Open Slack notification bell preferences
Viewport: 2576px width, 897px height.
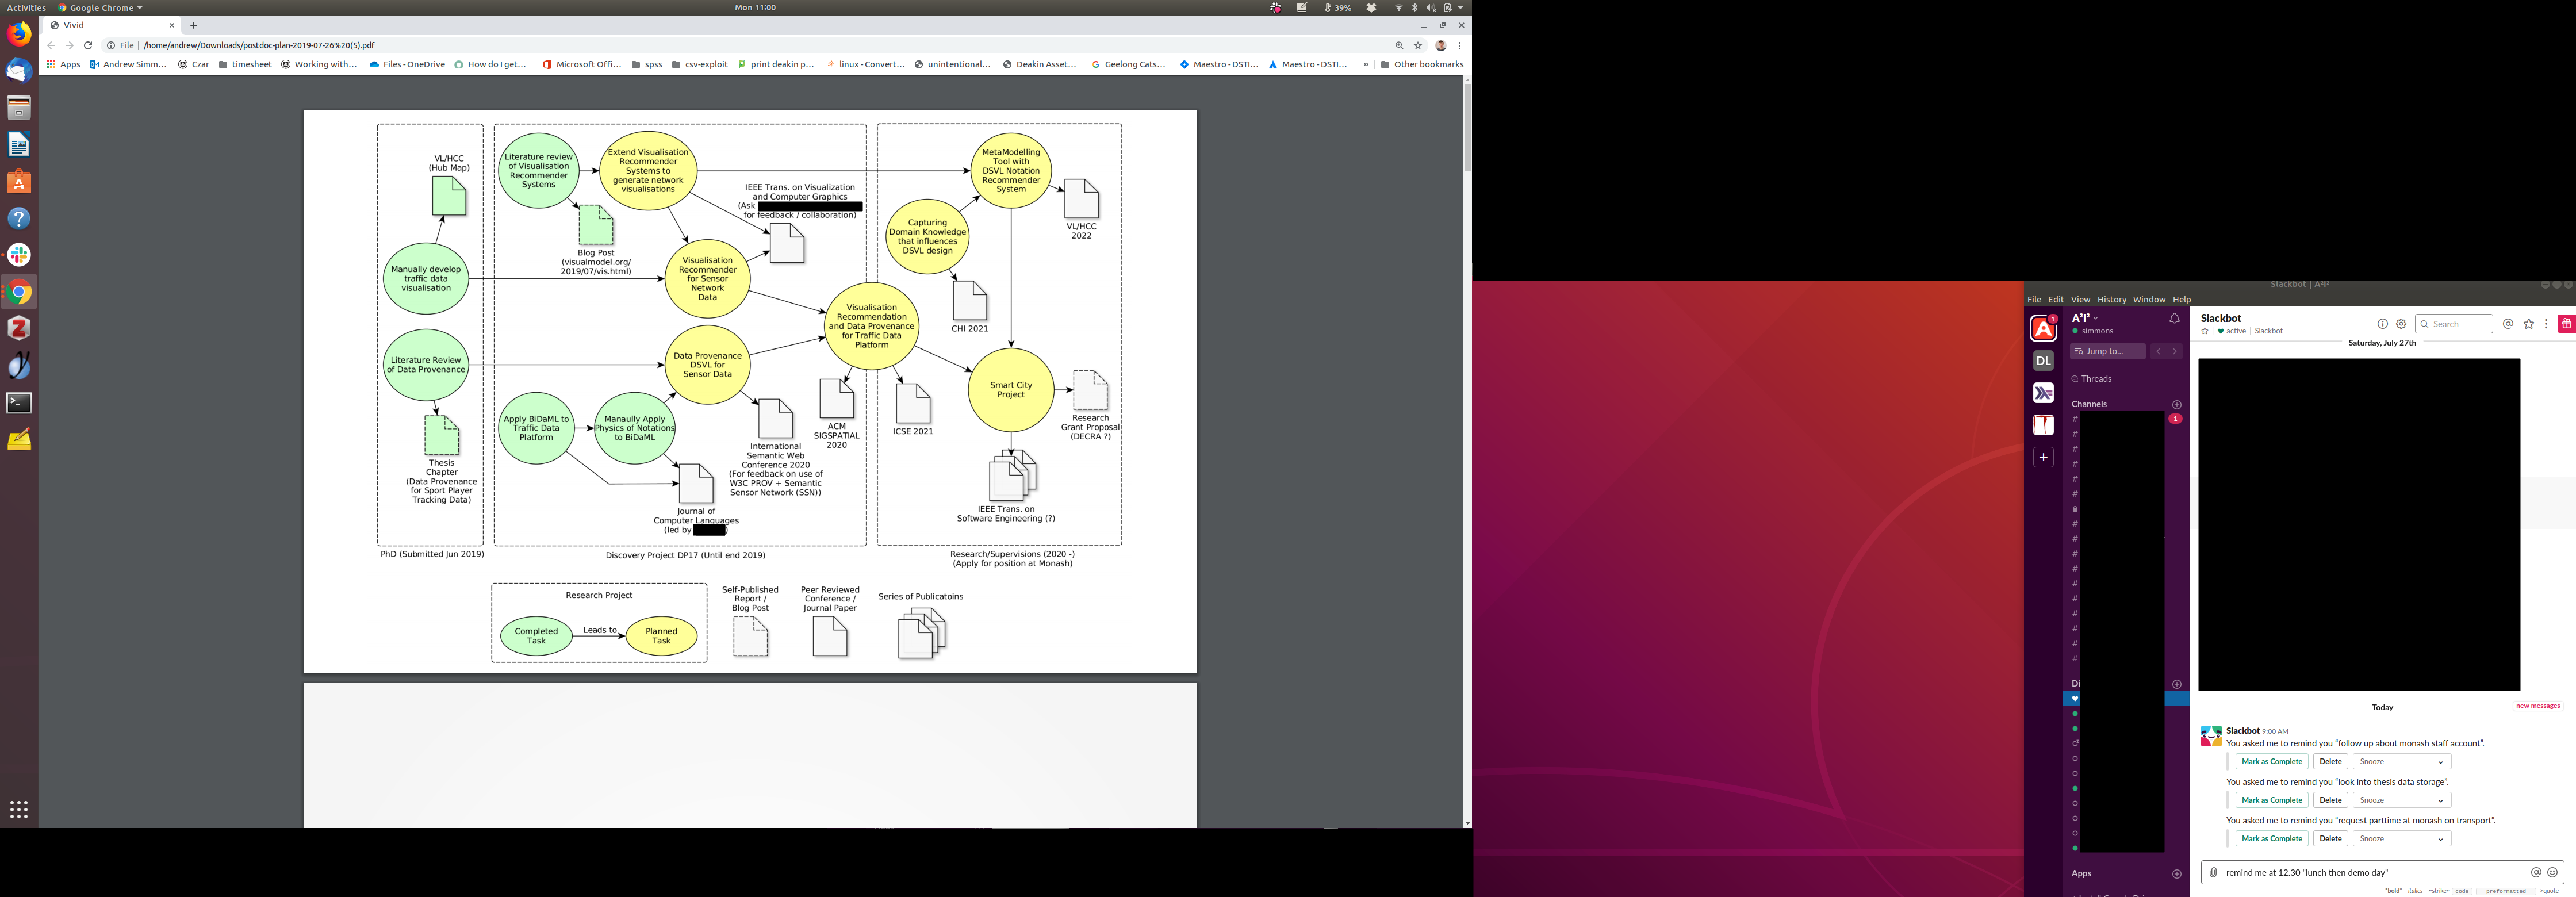(2174, 319)
